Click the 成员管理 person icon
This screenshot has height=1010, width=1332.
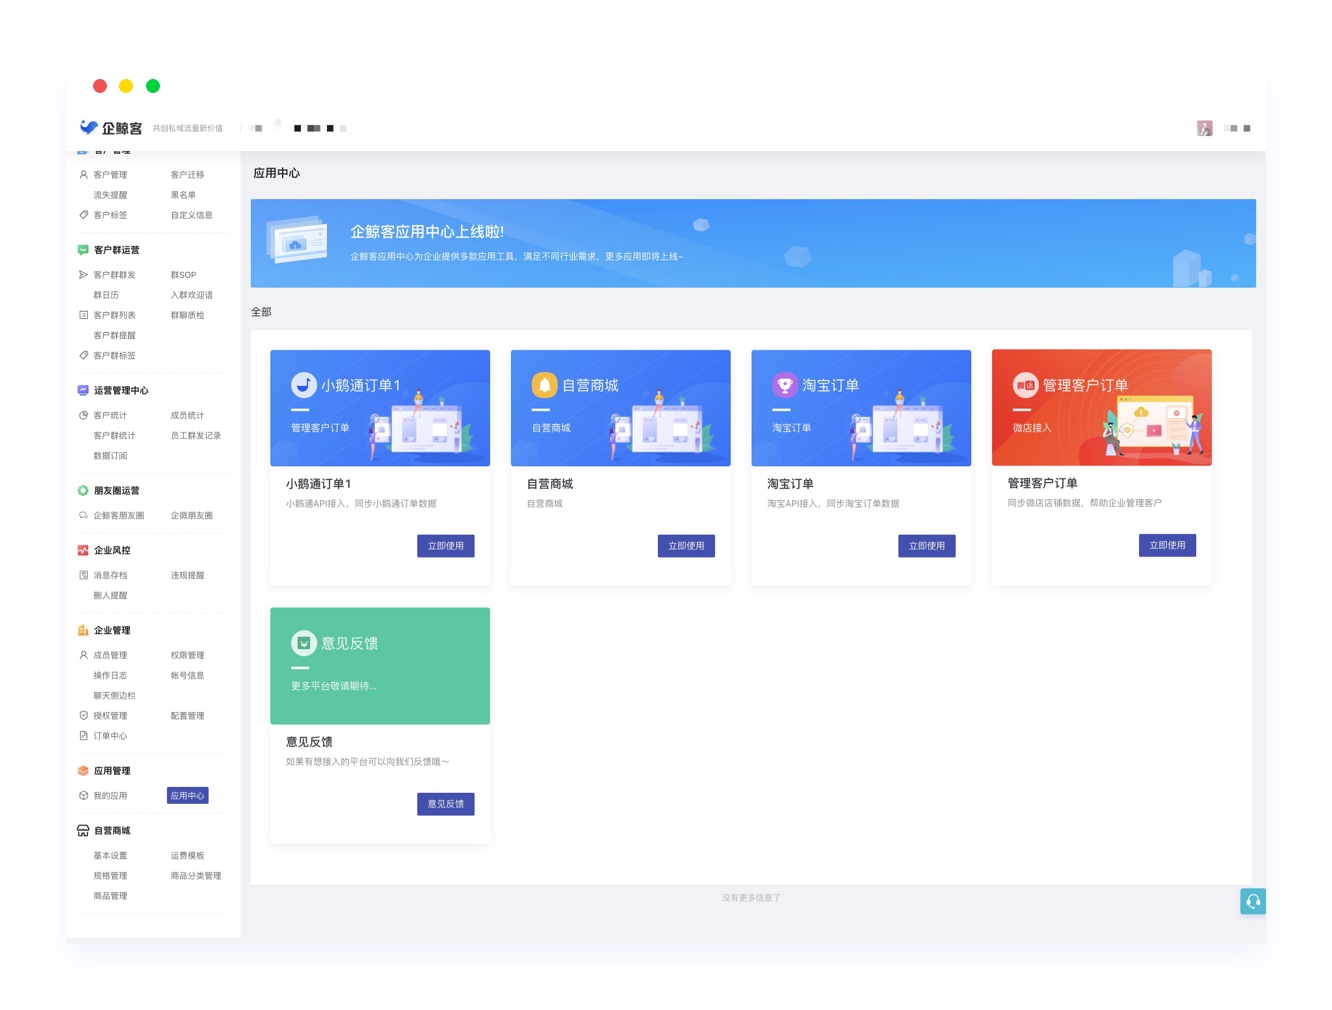83,655
